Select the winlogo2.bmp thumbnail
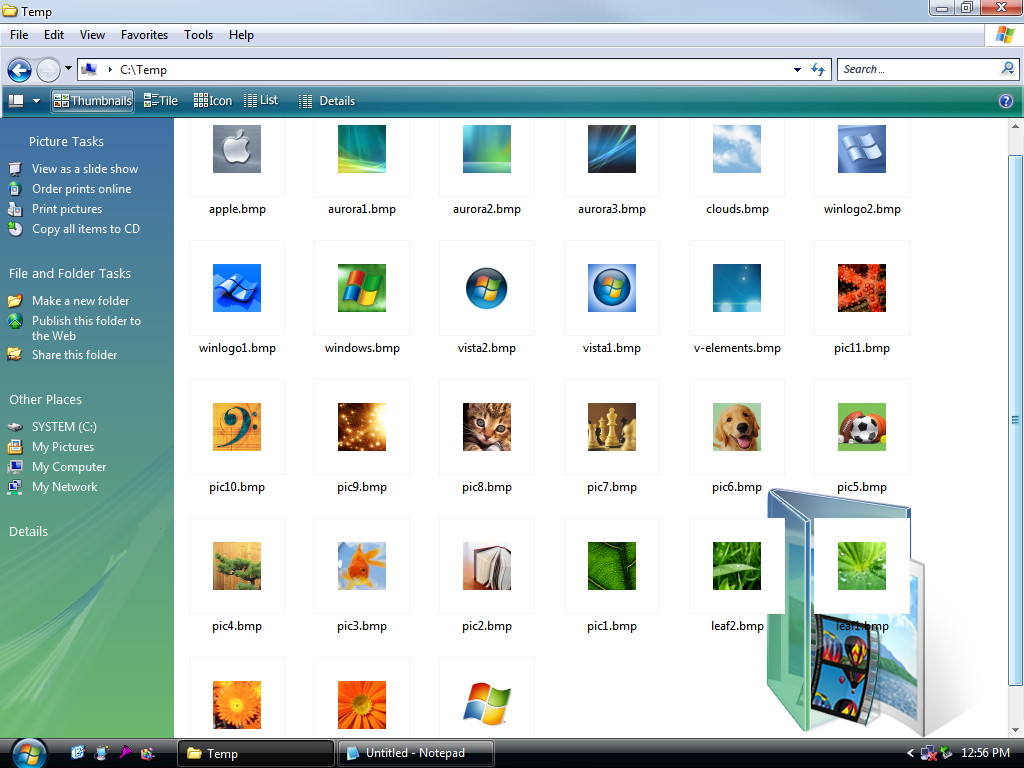The image size is (1024, 768). click(862, 149)
